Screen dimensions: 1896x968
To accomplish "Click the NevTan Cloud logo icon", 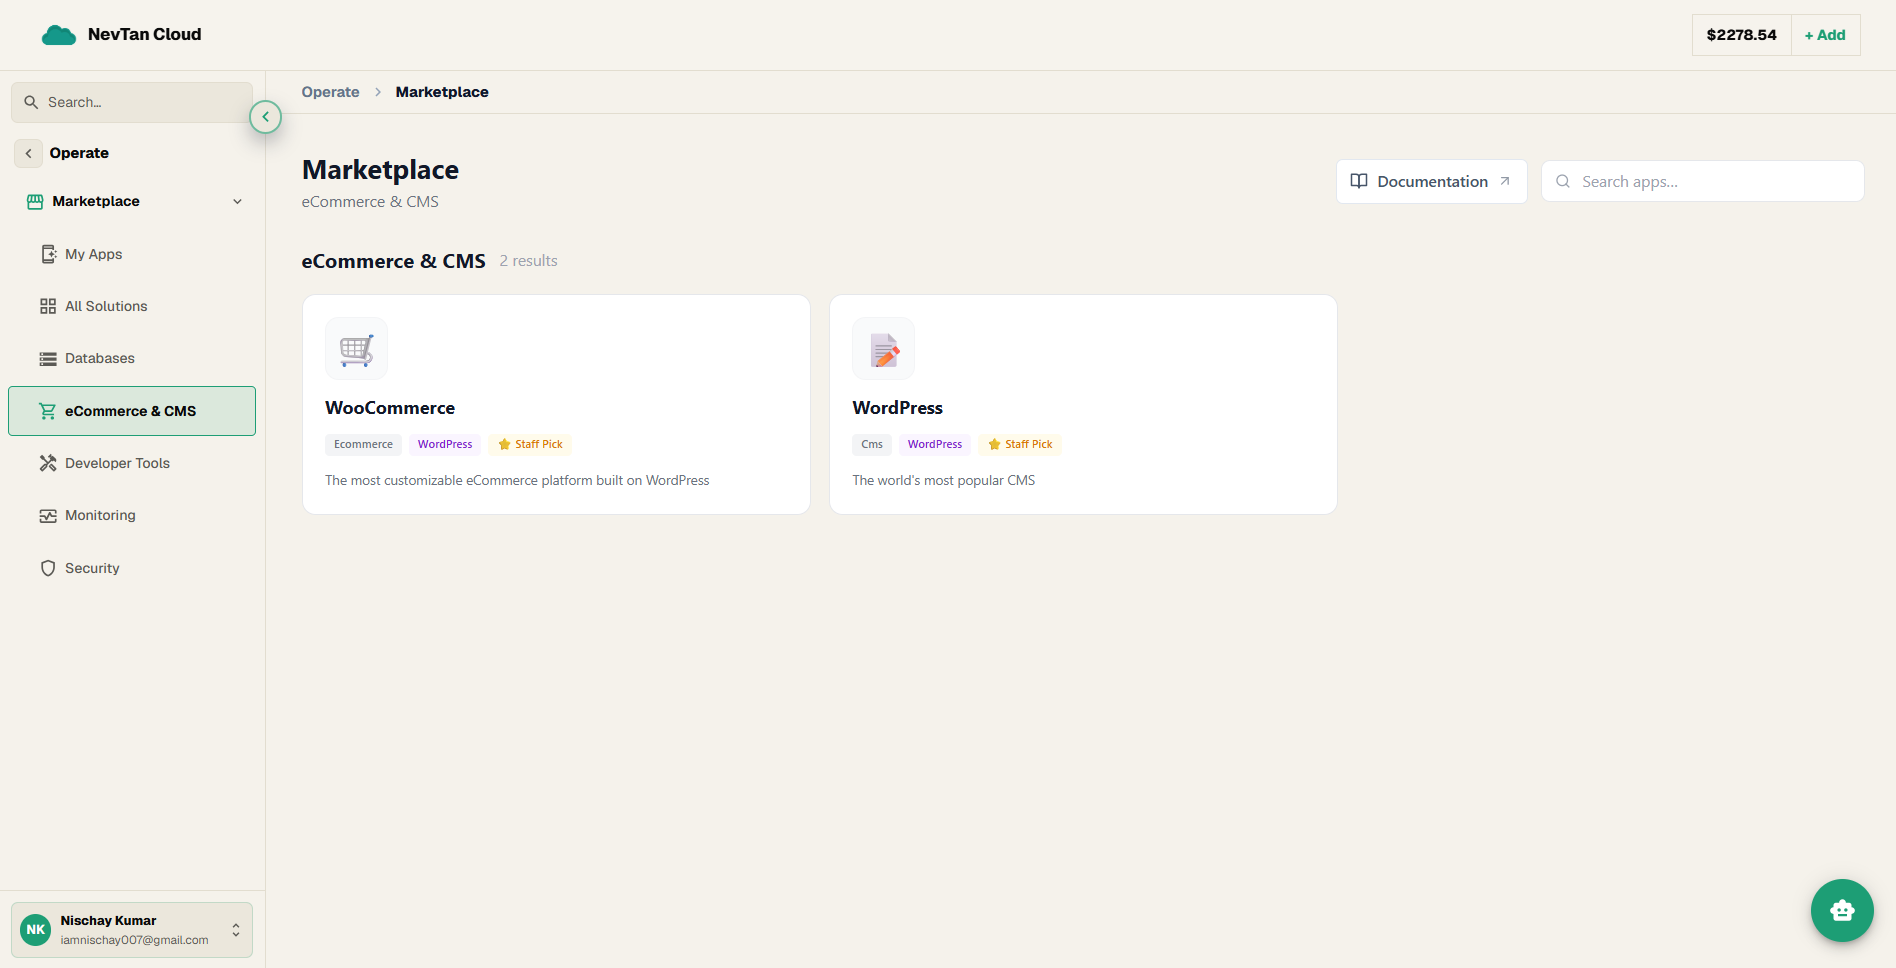I will (x=59, y=35).
